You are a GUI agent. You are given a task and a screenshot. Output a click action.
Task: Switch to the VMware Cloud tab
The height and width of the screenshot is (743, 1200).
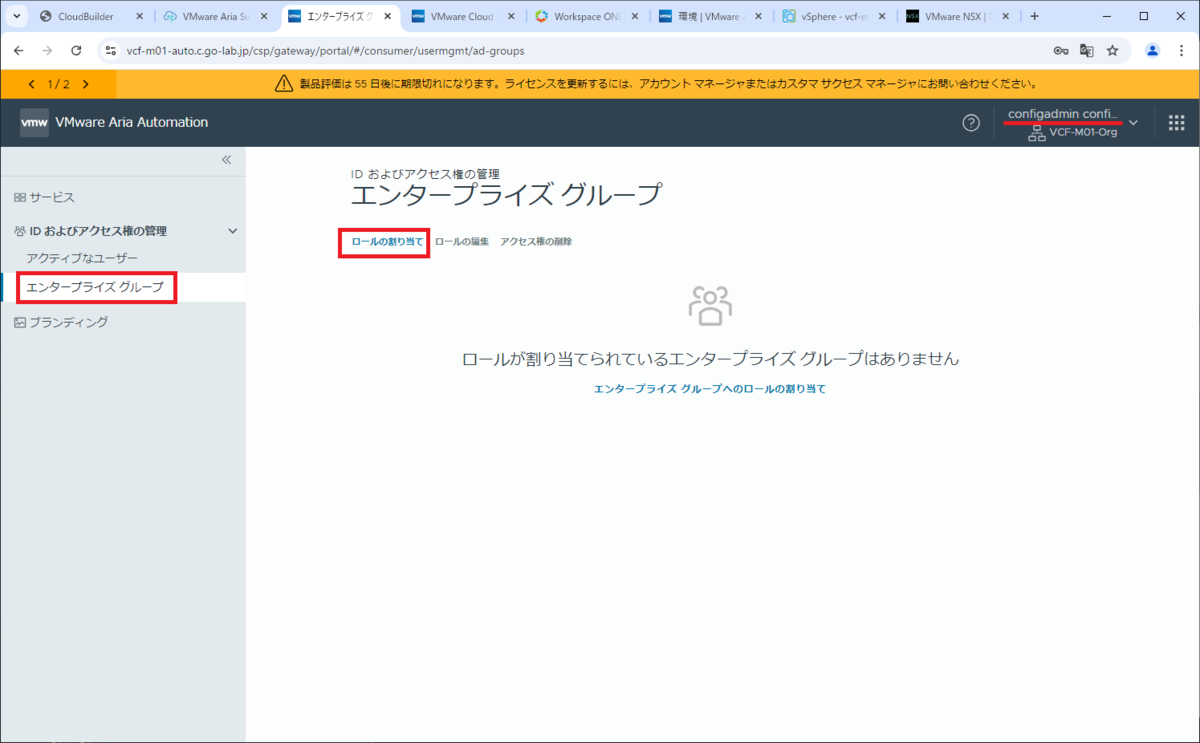click(x=456, y=17)
